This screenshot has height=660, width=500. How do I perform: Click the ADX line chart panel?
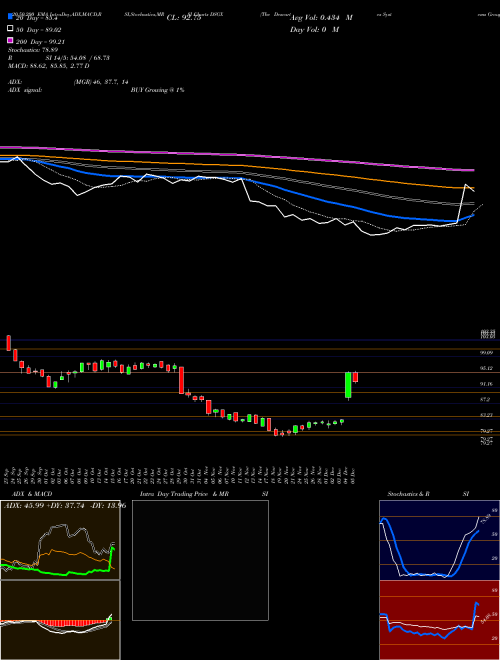60,540
